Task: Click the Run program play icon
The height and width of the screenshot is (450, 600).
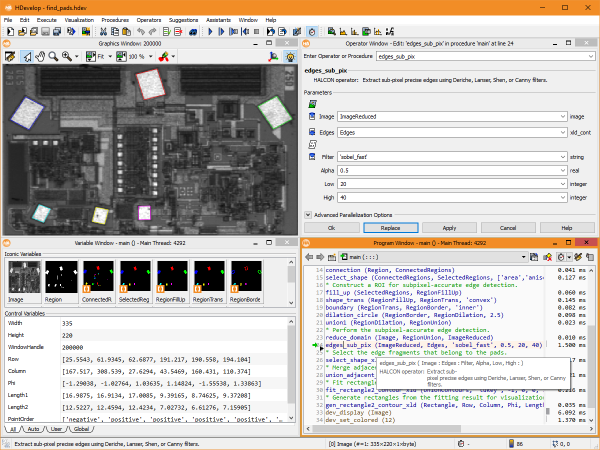Action: click(211, 32)
